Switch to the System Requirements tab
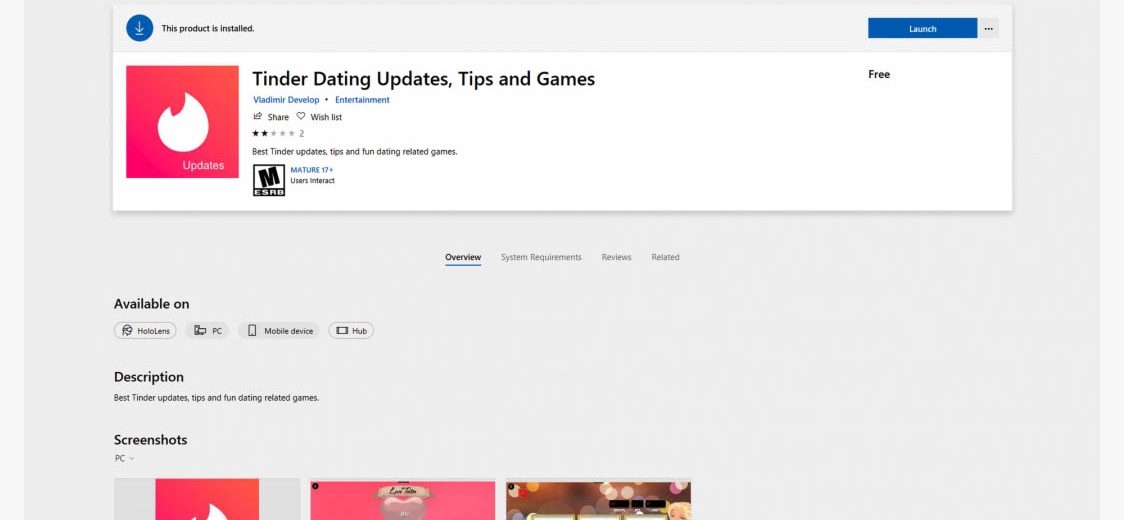Viewport: 1124px width, 520px height. pyautogui.click(x=541, y=257)
